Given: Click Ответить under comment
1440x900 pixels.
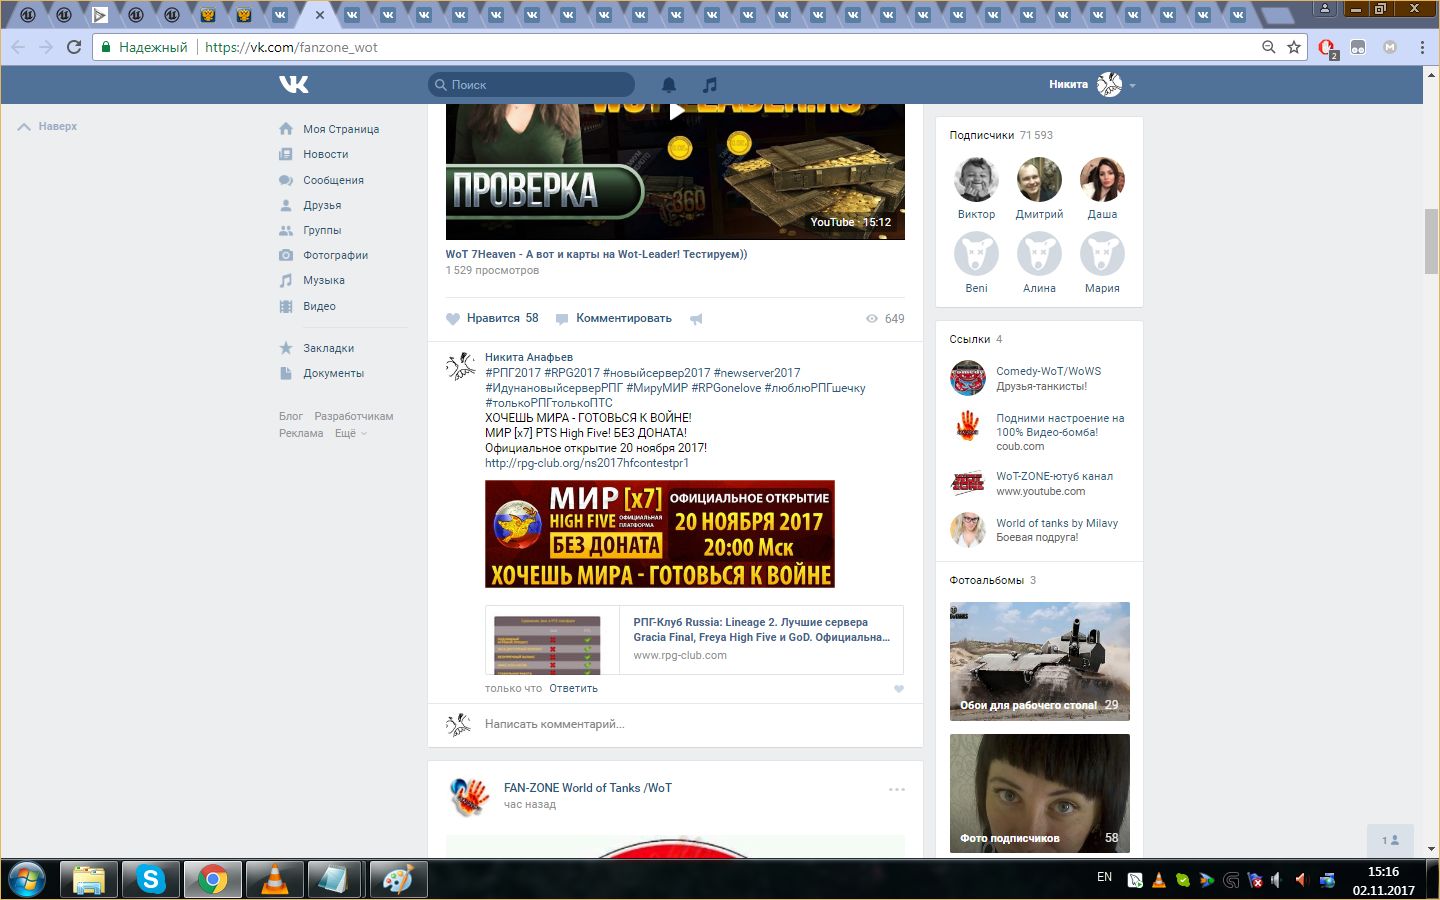Looking at the screenshot, I should tap(573, 688).
